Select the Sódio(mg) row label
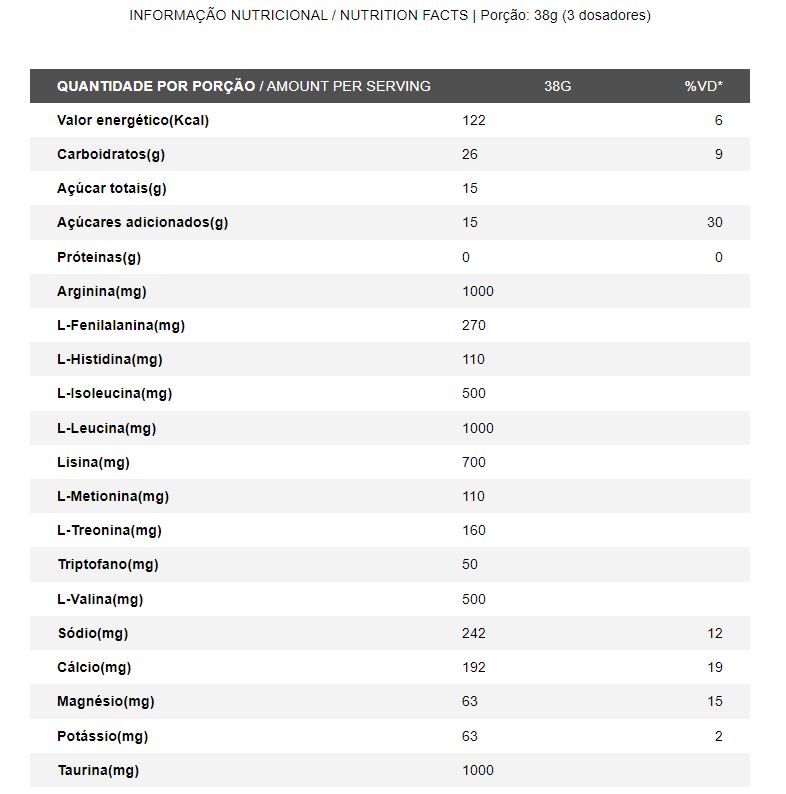The height and width of the screenshot is (794, 786). [x=93, y=633]
